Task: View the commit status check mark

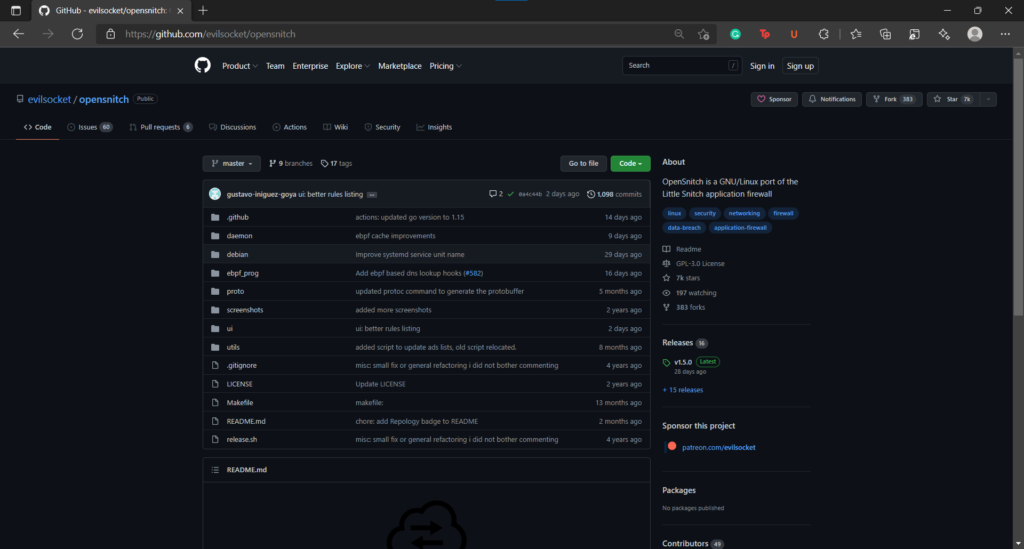Action: pyautogui.click(x=511, y=194)
